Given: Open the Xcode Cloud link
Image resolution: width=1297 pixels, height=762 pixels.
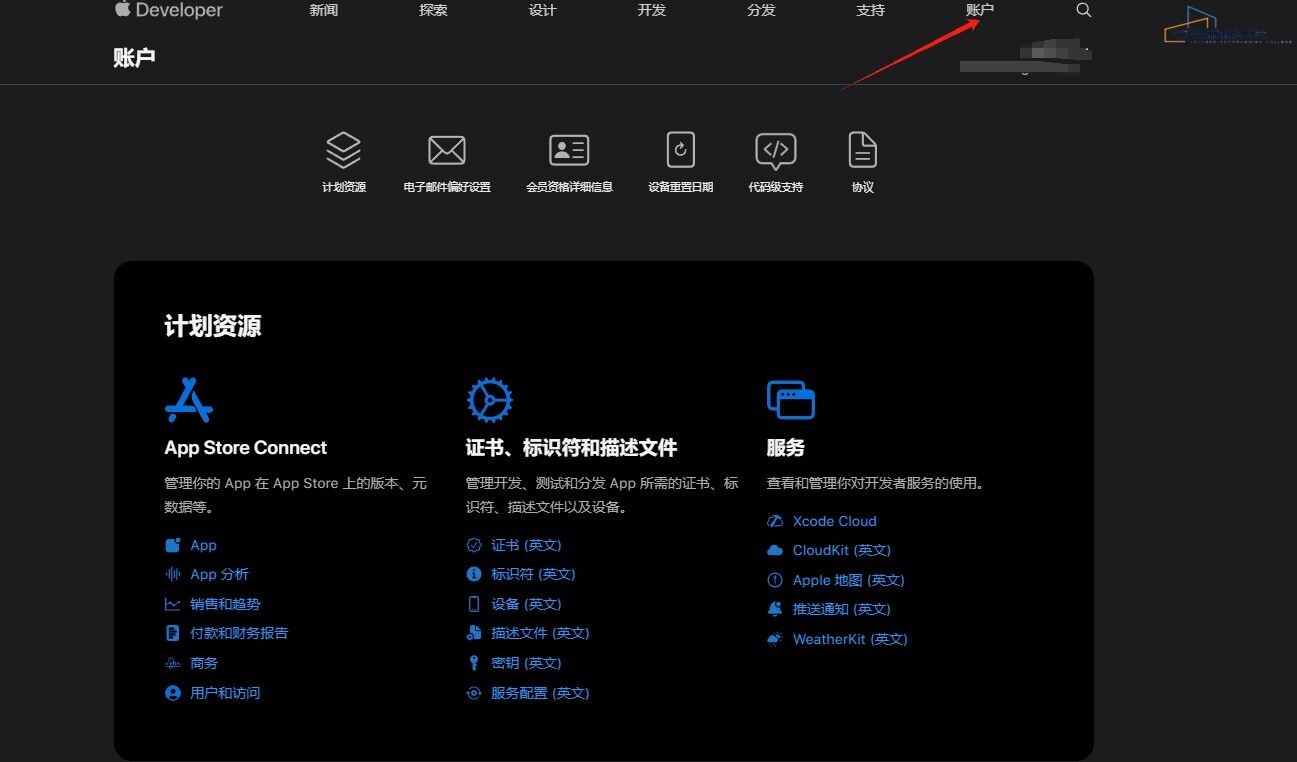Looking at the screenshot, I should pos(834,521).
